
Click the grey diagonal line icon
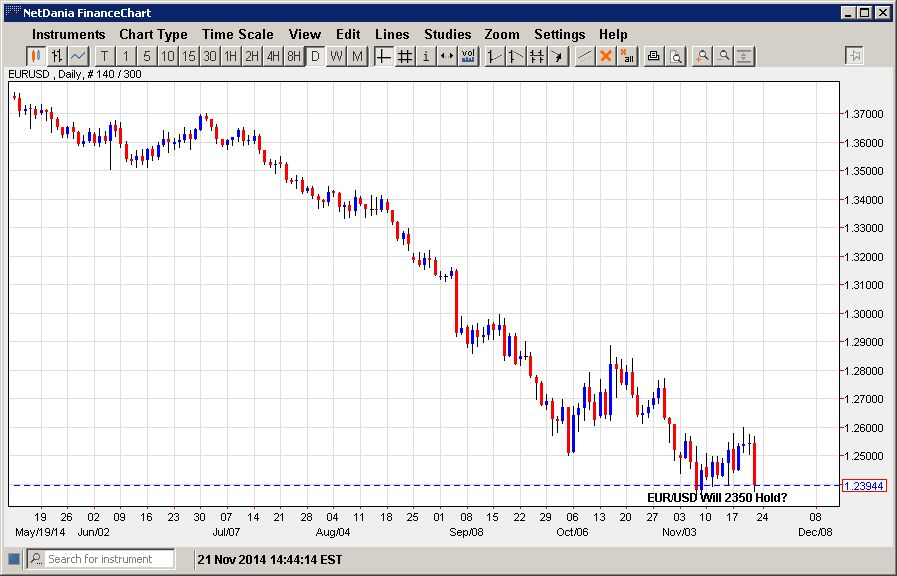coord(584,56)
